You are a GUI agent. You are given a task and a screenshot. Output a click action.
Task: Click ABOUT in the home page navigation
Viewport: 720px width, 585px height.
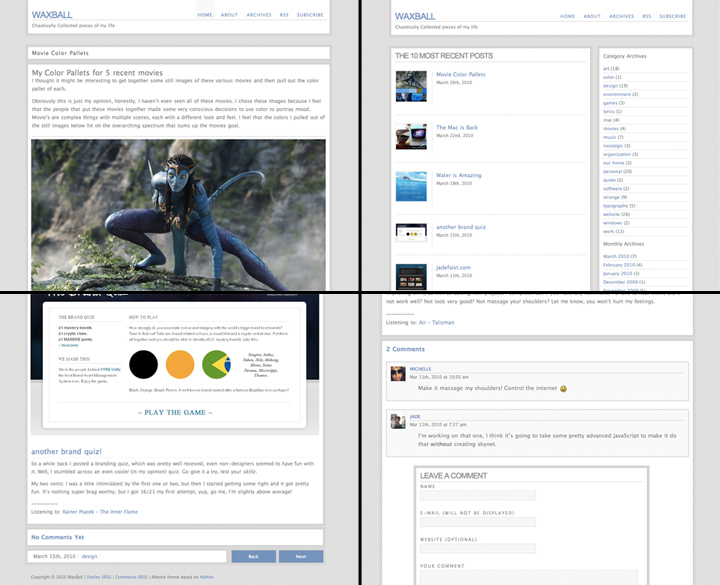pyautogui.click(x=229, y=15)
